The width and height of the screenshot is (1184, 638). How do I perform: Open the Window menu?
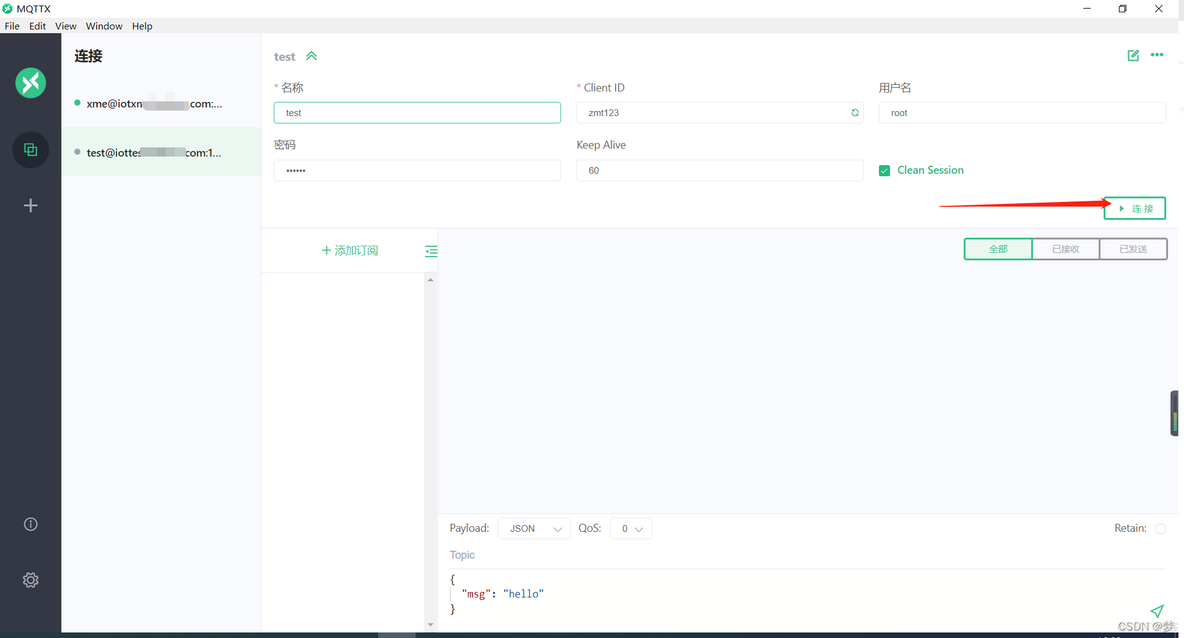coord(104,26)
